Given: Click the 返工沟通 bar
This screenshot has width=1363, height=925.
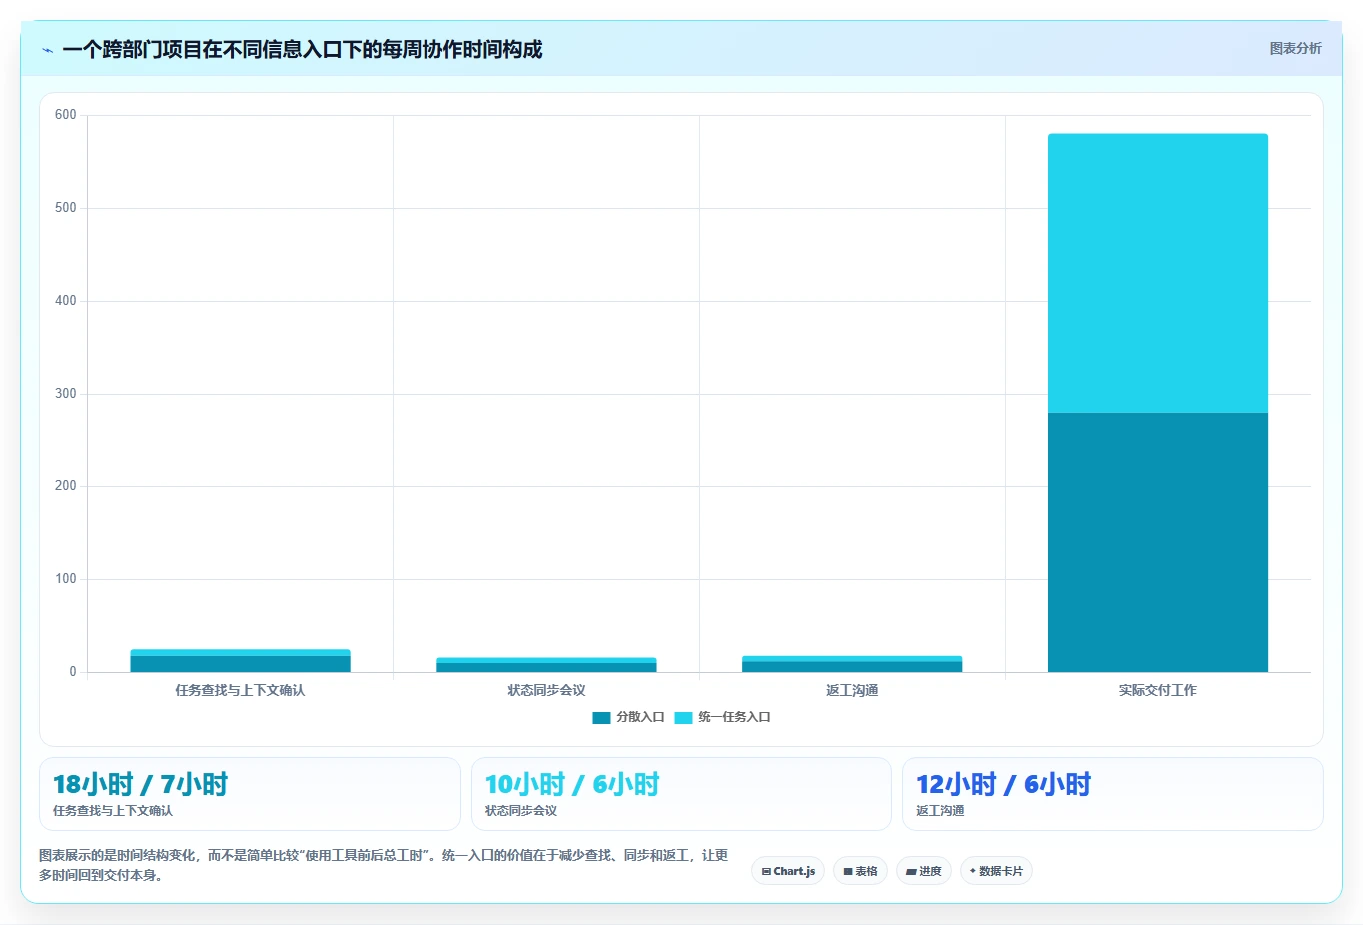Looking at the screenshot, I should tap(852, 664).
